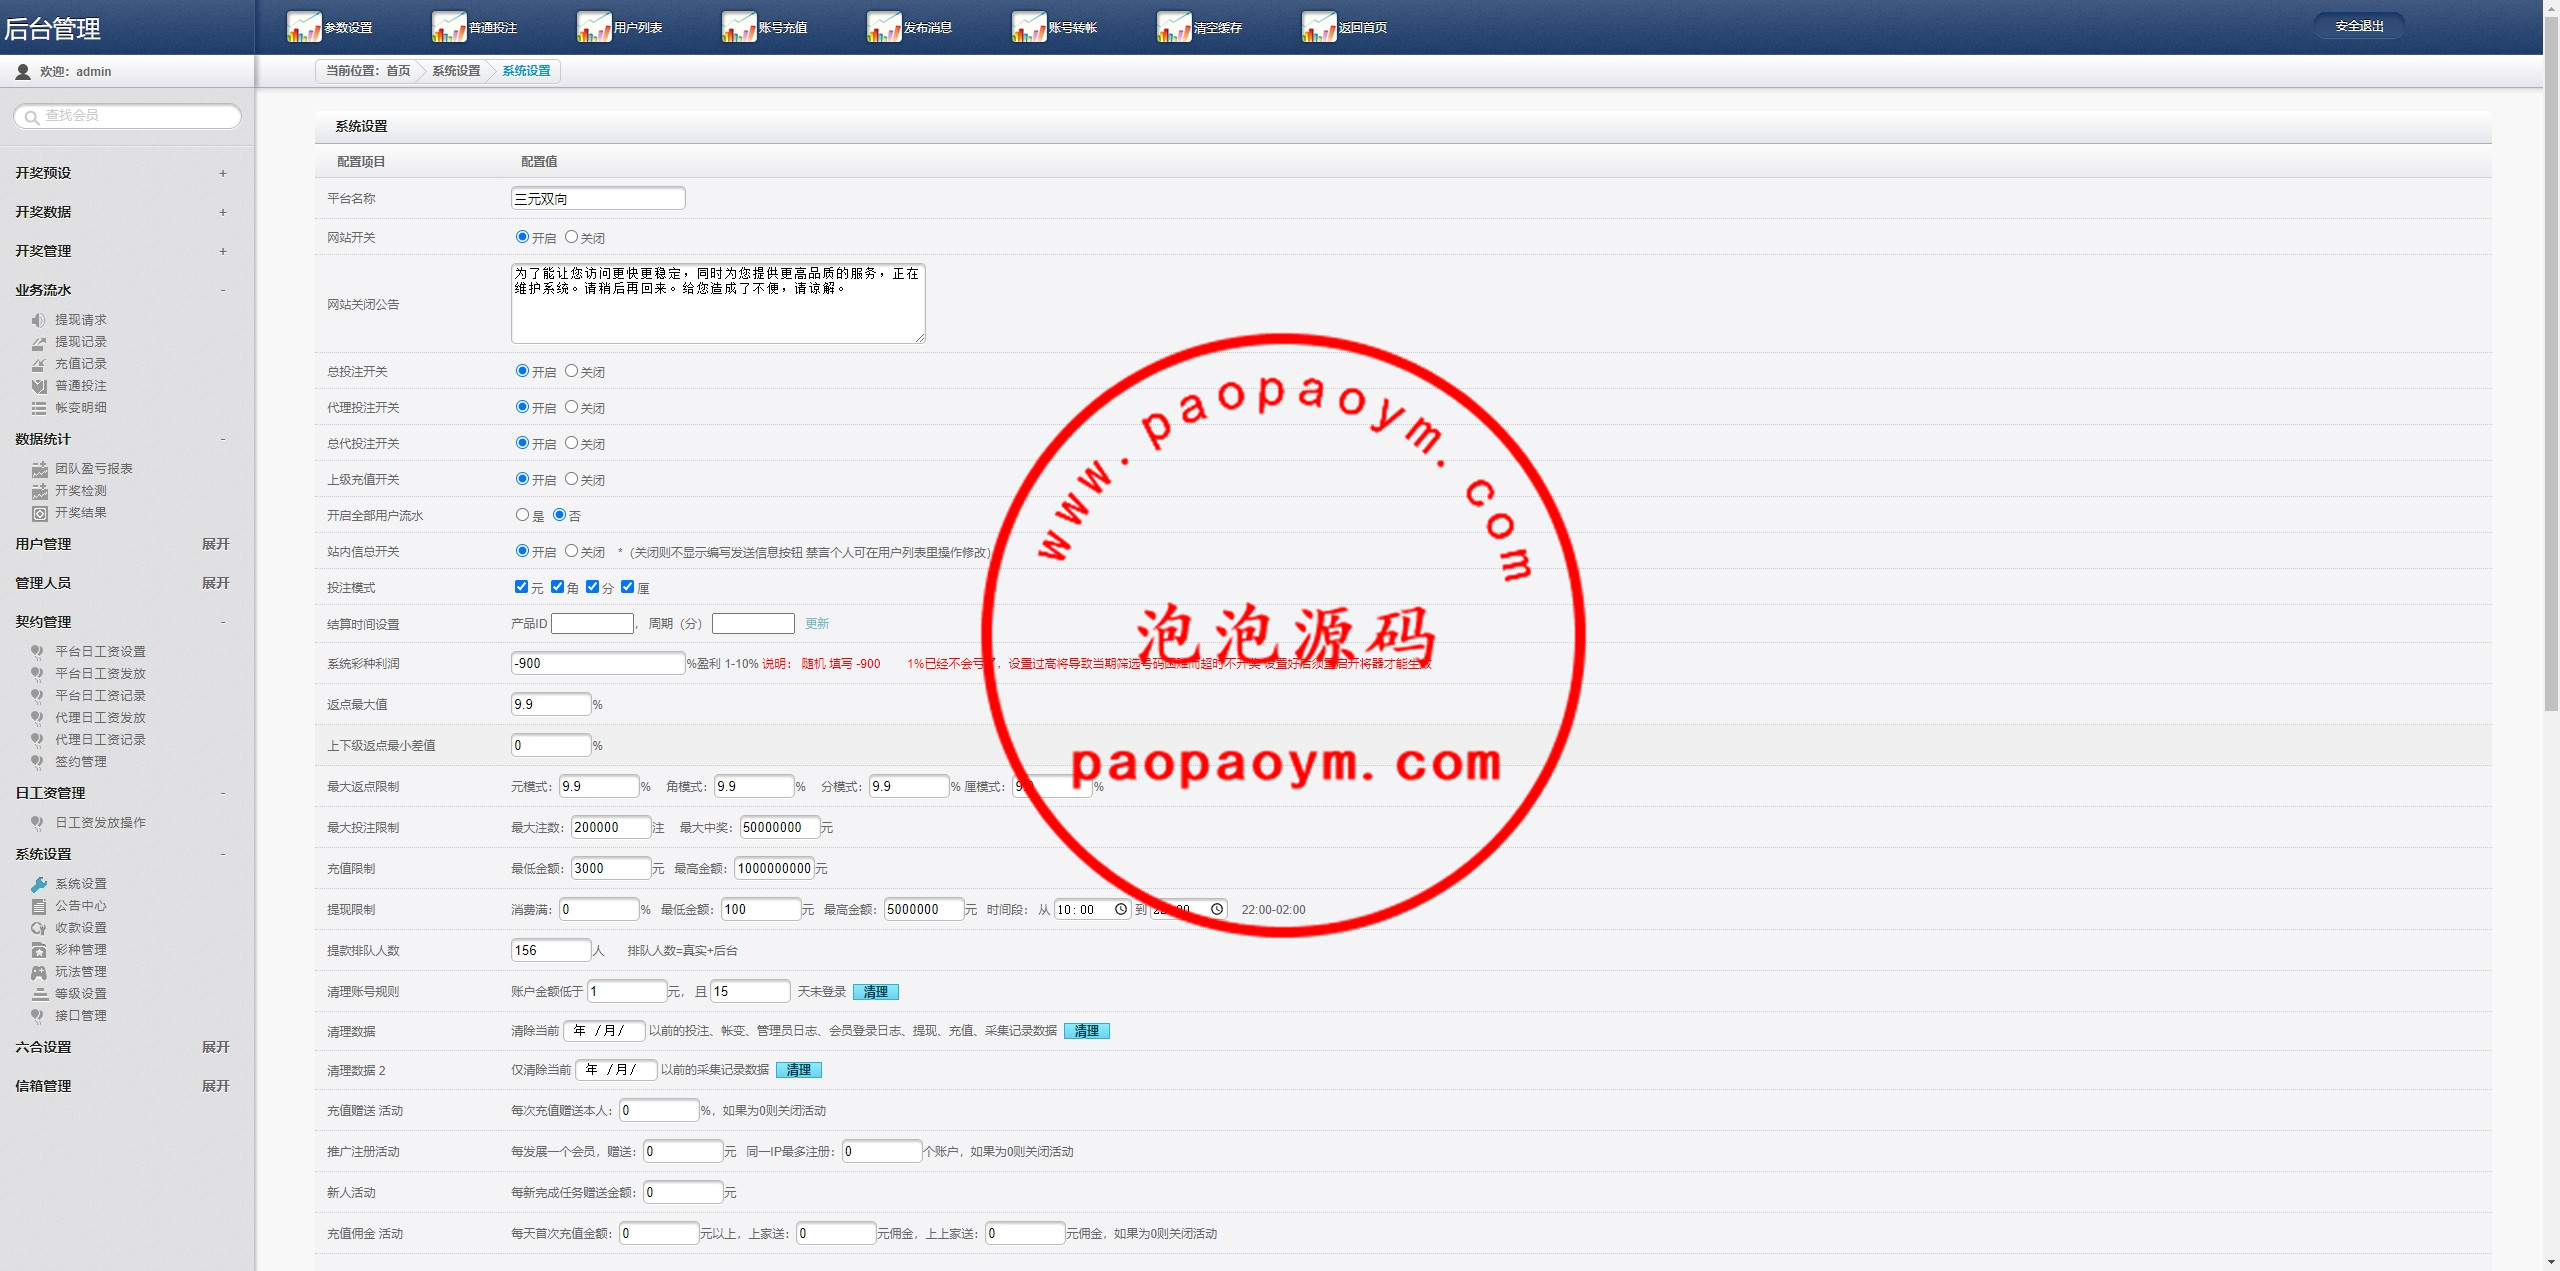
Task: Set 上级充值开关 to 关闭
Action: click(571, 479)
